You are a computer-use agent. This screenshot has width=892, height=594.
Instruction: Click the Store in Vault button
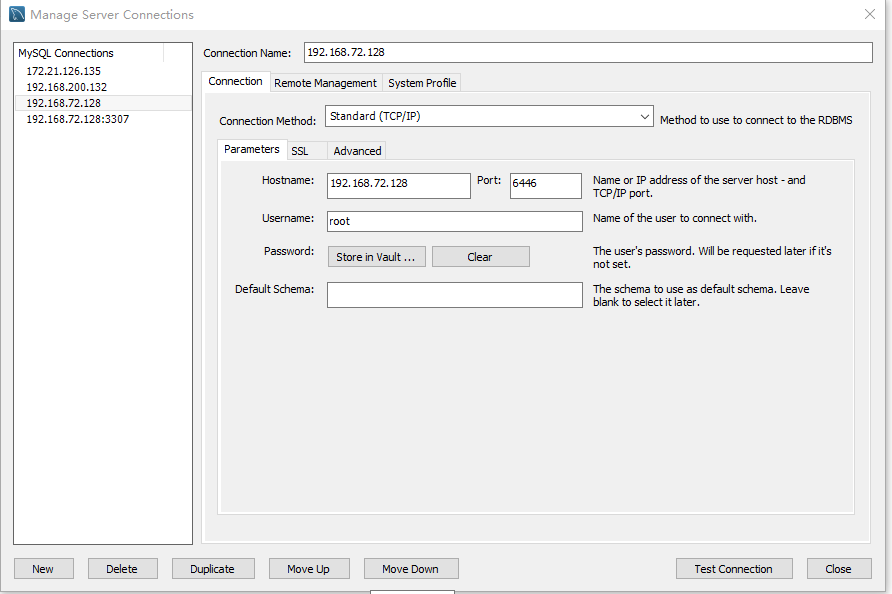tap(375, 257)
